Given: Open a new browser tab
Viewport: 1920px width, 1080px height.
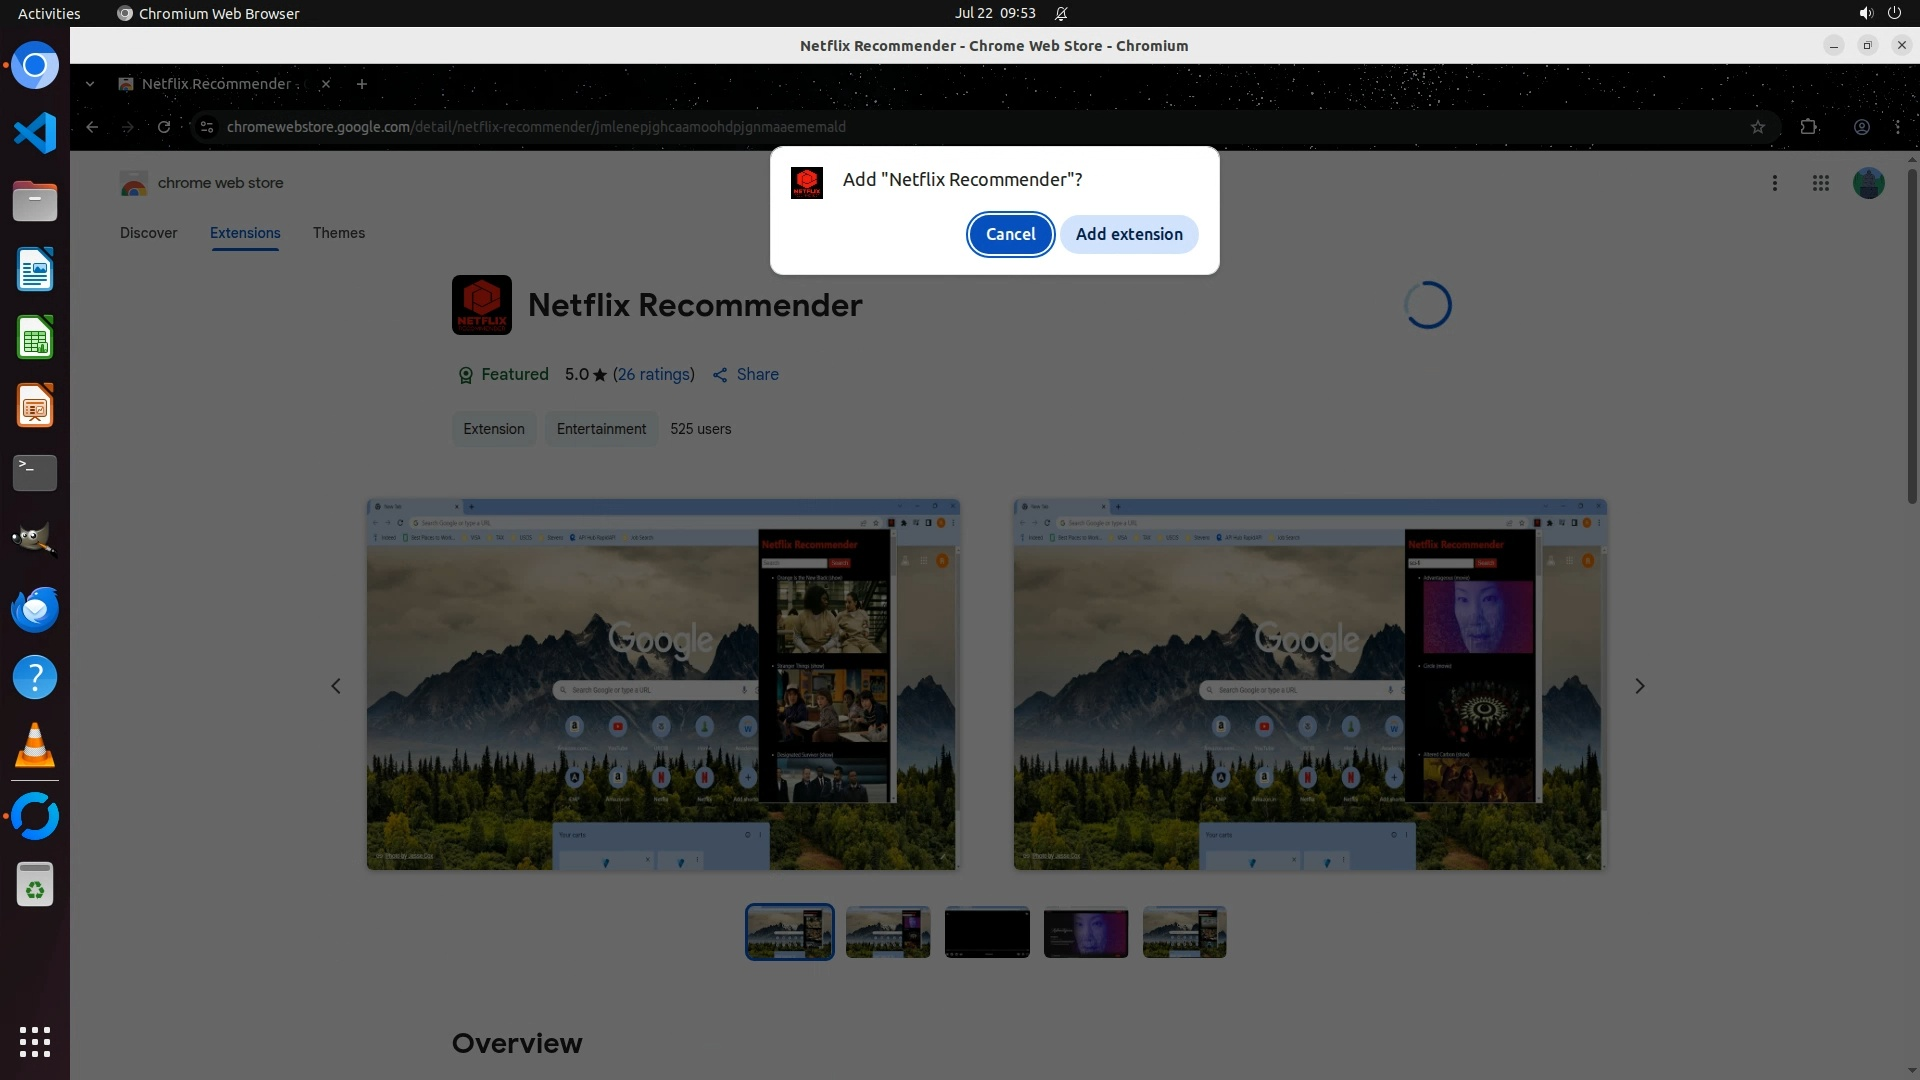Looking at the screenshot, I should point(362,84).
